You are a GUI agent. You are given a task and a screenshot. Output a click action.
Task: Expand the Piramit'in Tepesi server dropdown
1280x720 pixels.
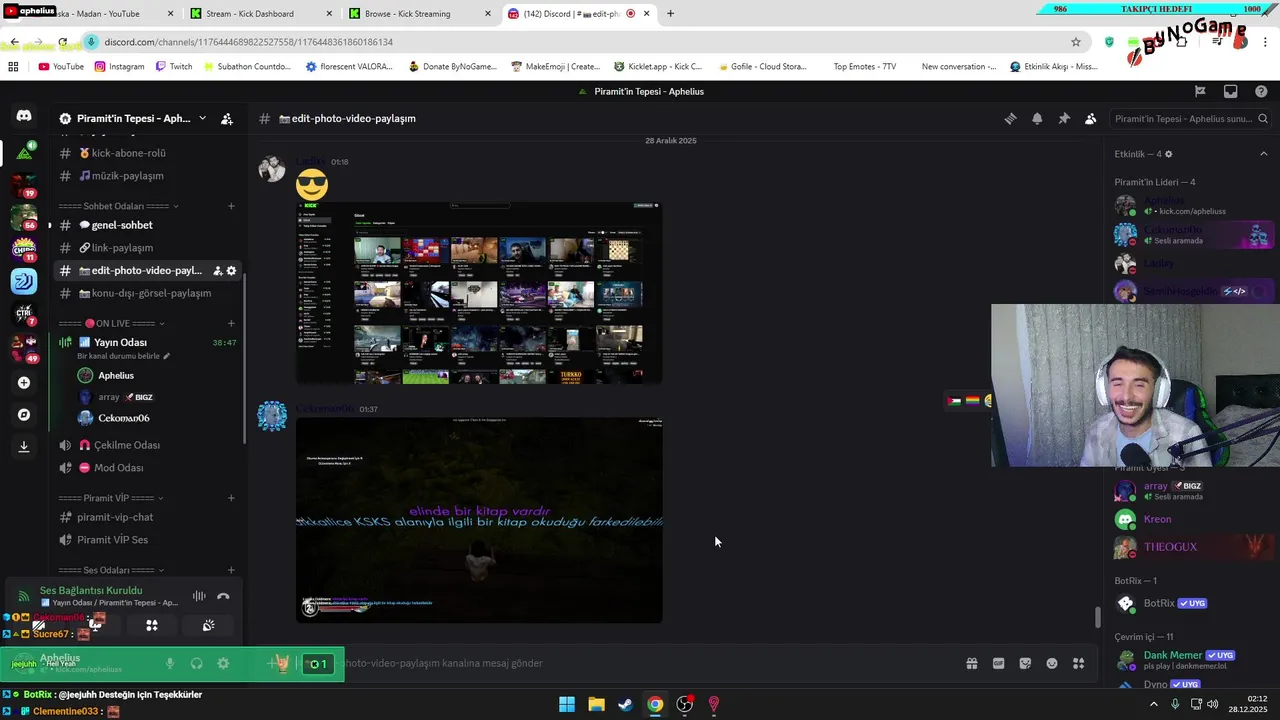point(202,118)
